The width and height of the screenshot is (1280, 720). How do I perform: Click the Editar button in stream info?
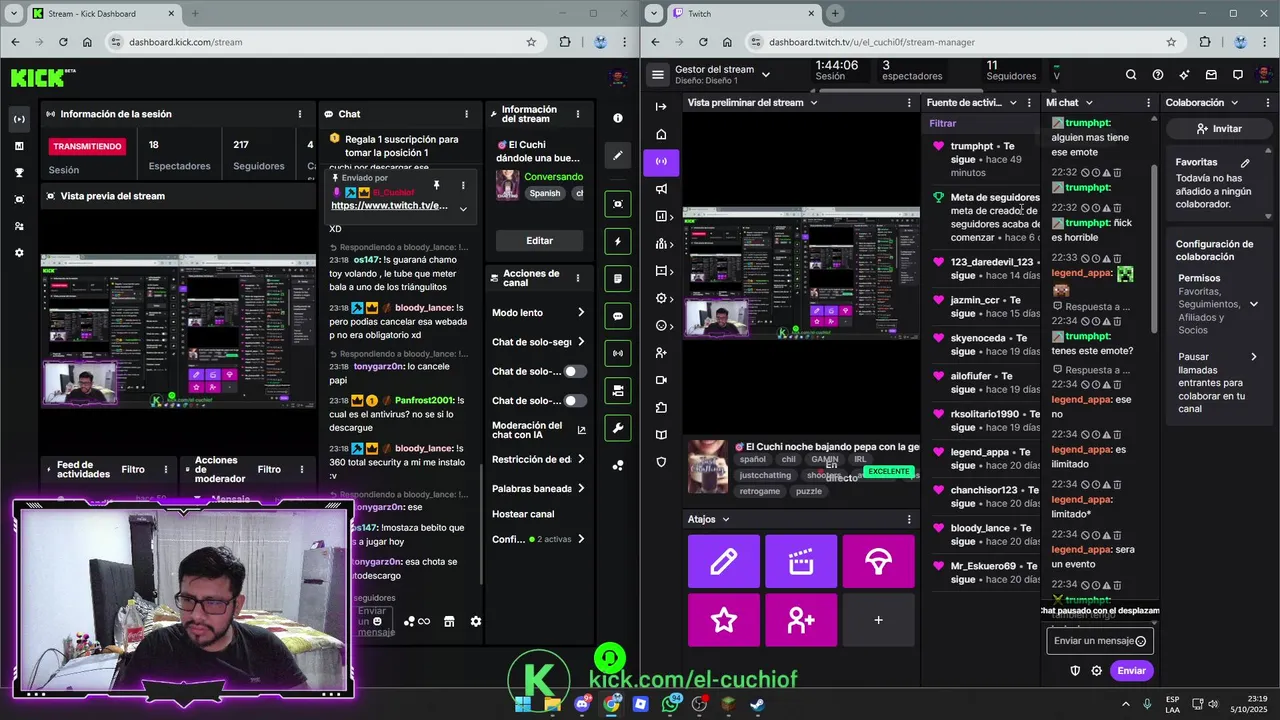540,241
